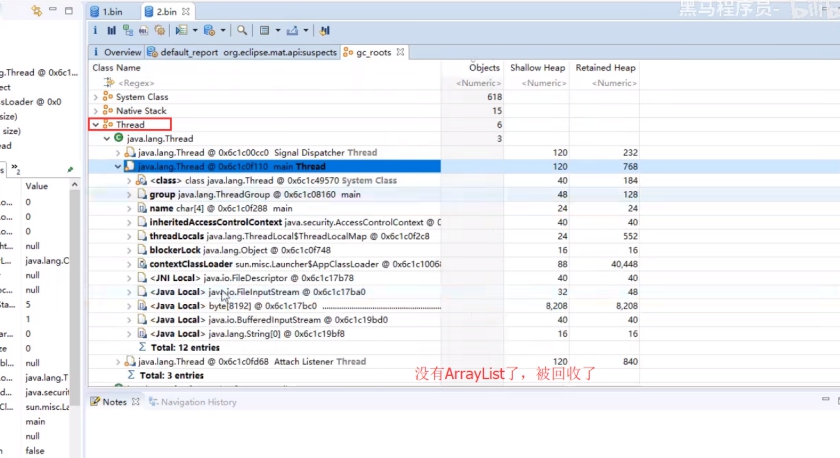The width and height of the screenshot is (840, 458).
Task: Open the Dominator Tree toolbar icon
Action: coord(128,31)
